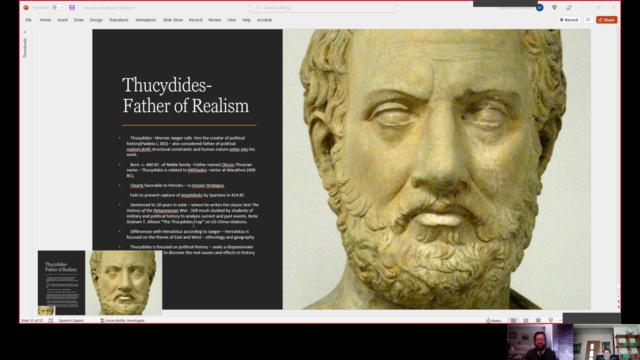The width and height of the screenshot is (640, 360).
Task: Switch to the Home tab
Action: pos(45,20)
